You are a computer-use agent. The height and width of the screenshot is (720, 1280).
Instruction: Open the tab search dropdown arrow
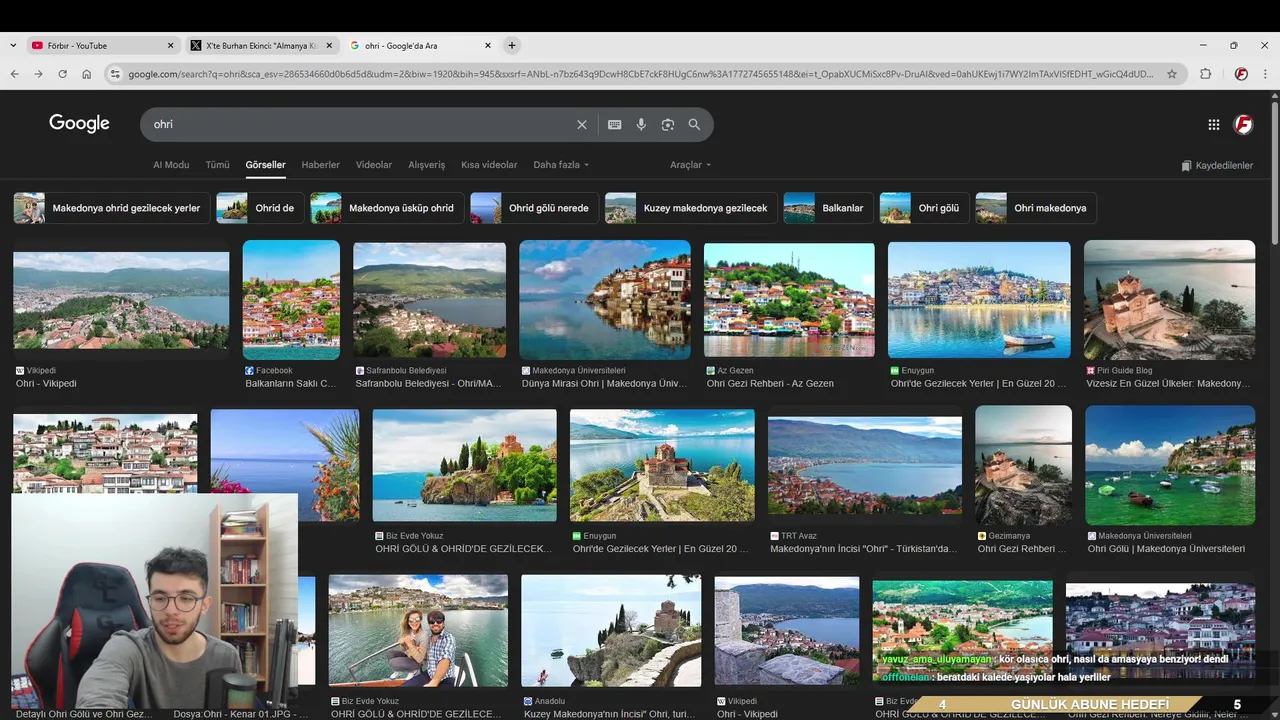click(x=12, y=46)
